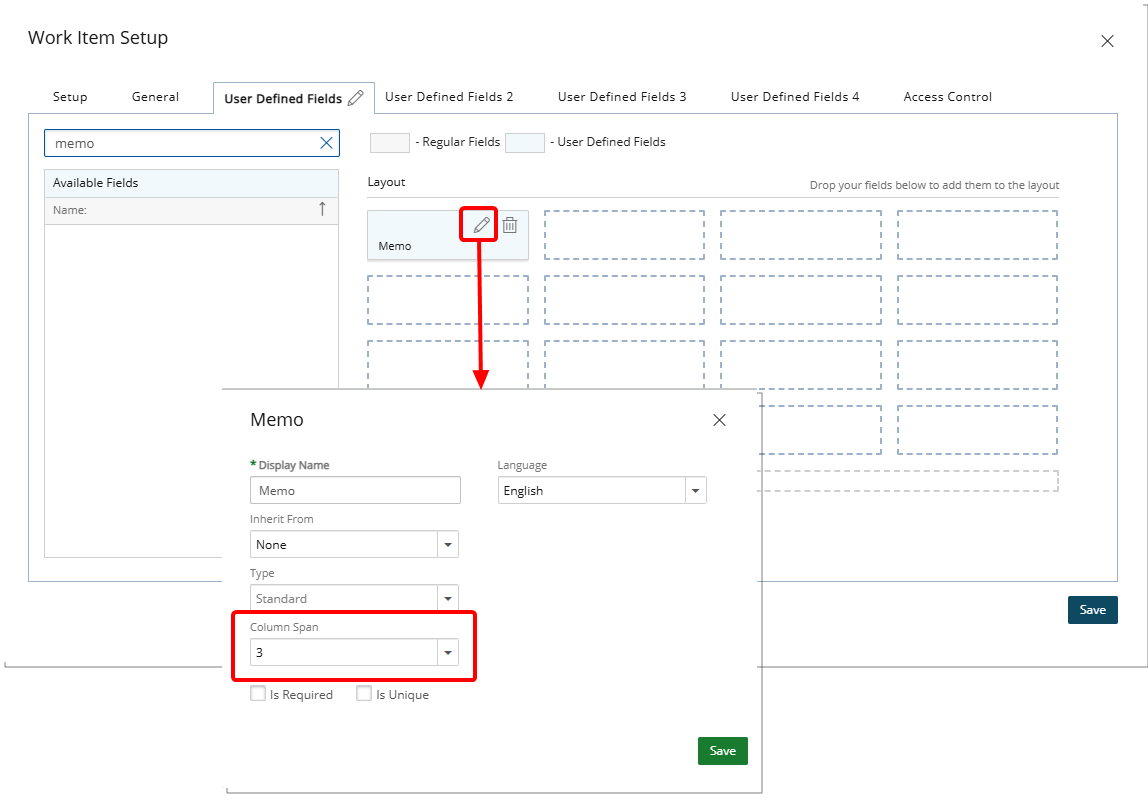Open the Type dropdown

[x=448, y=599]
